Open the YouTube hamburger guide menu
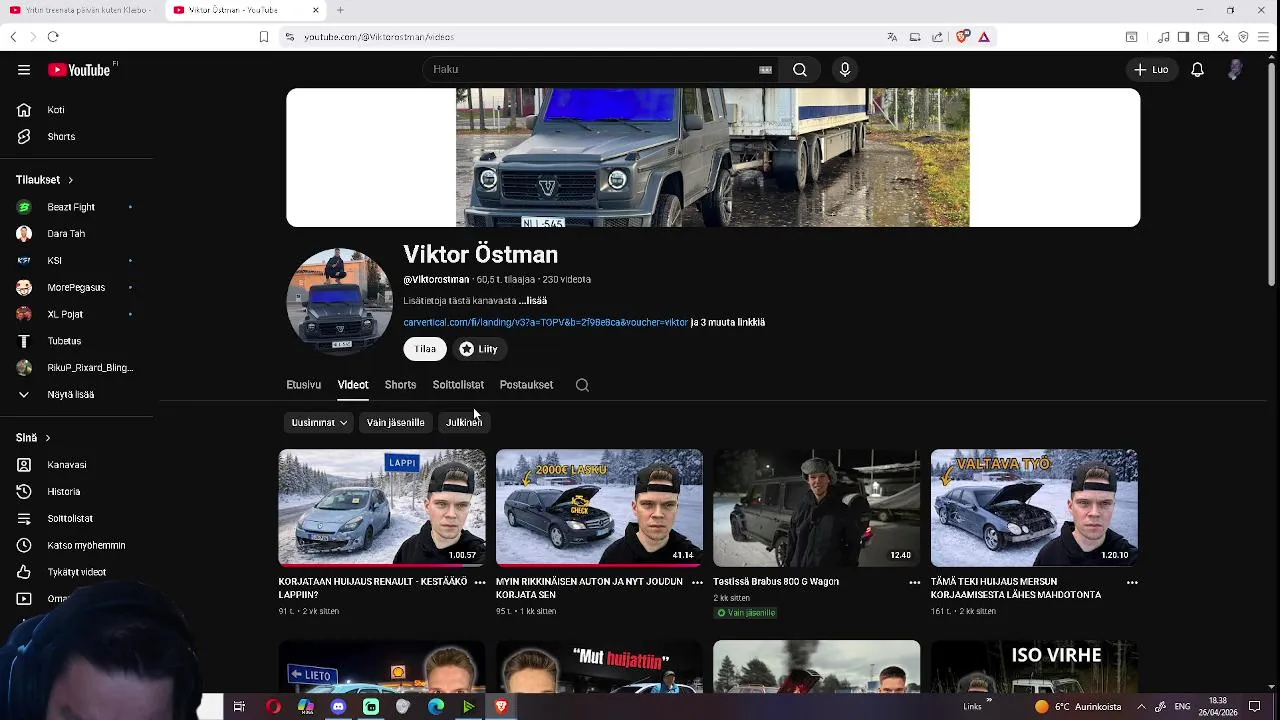 24,70
